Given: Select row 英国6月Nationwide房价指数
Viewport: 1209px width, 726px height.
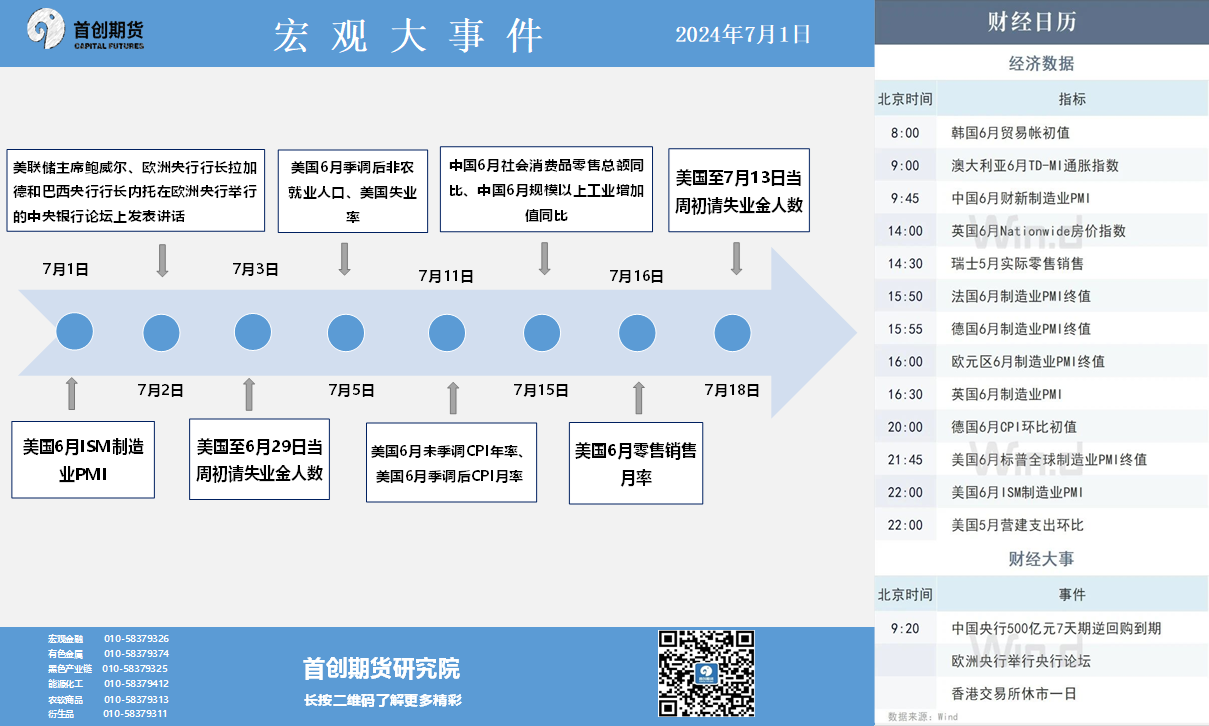Looking at the screenshot, I should [x=1042, y=230].
